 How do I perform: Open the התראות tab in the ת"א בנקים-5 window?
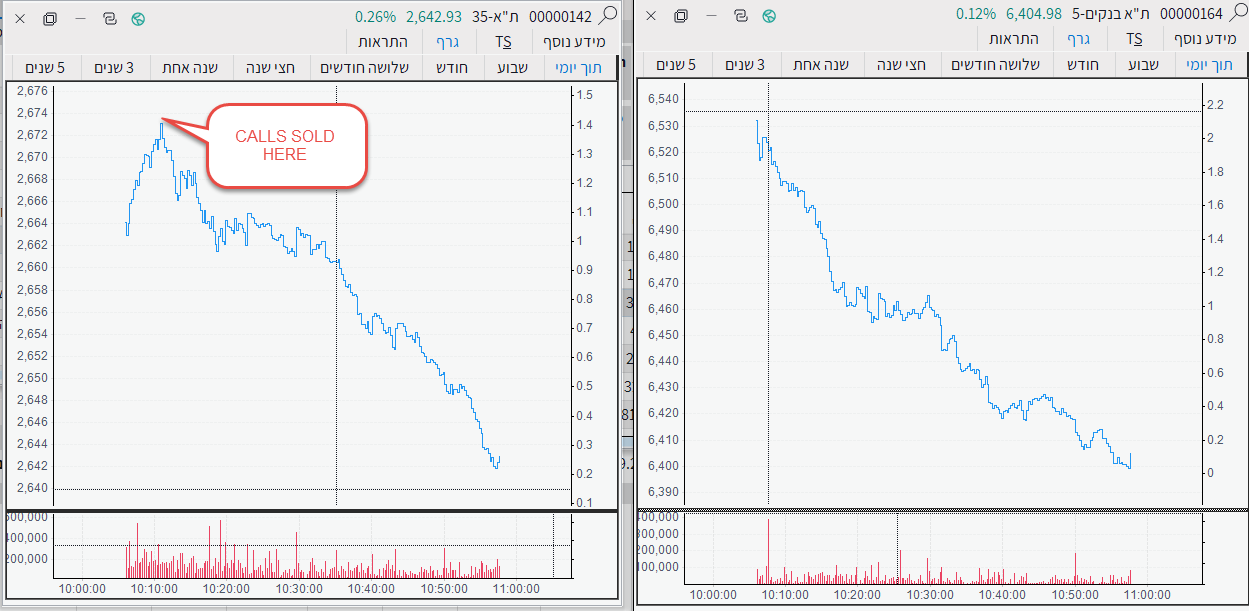(x=1014, y=39)
